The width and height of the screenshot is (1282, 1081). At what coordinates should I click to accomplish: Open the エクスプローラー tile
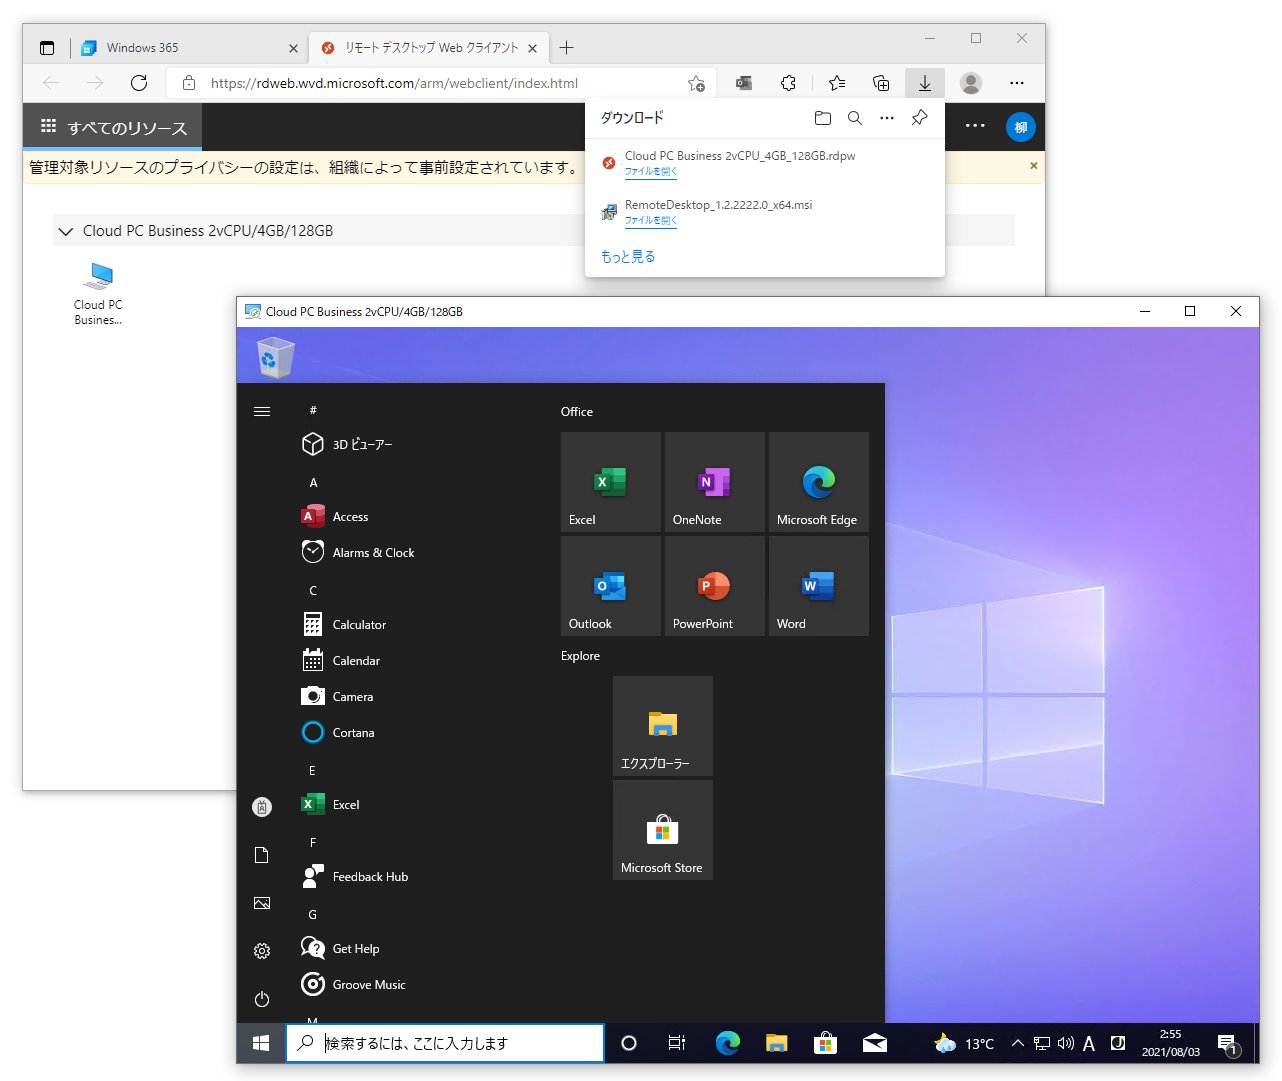(663, 726)
